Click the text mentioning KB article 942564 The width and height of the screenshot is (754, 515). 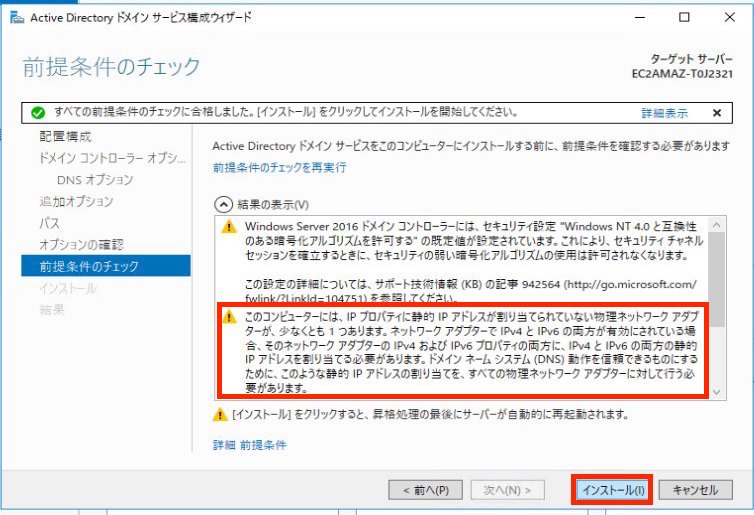point(470,291)
